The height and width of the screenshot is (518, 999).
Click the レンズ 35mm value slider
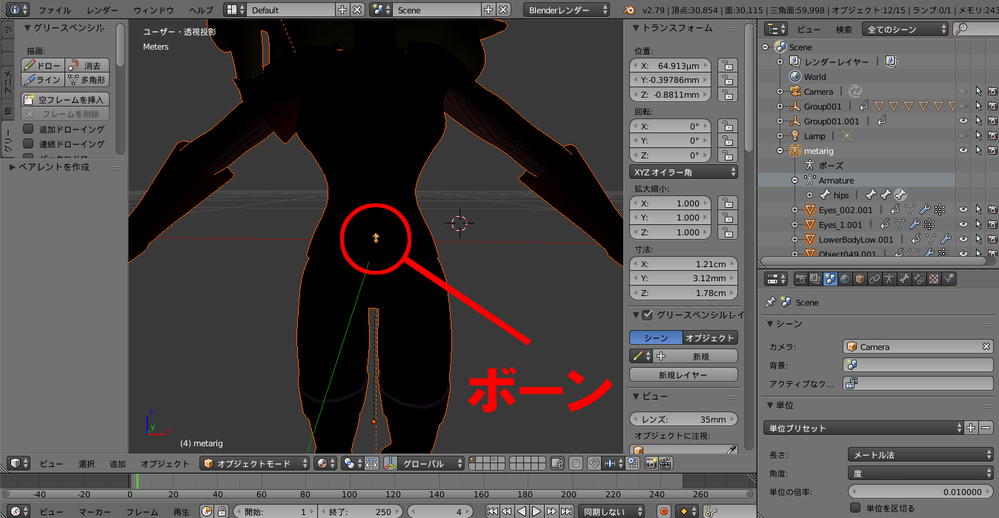click(x=684, y=419)
